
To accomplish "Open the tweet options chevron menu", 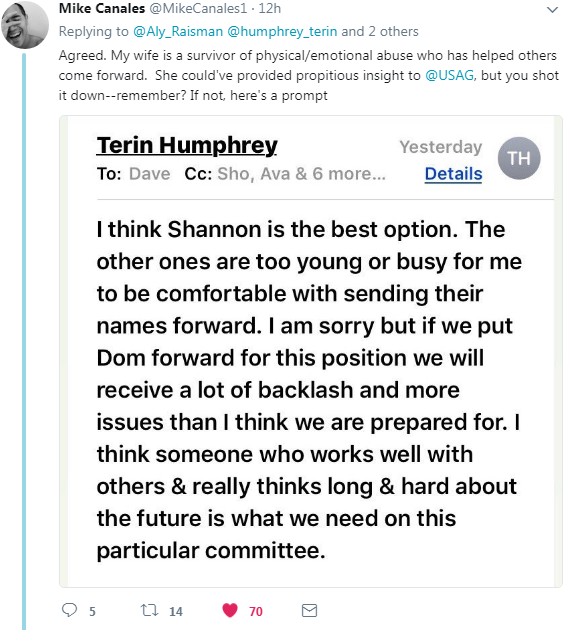I will coord(553,10).
